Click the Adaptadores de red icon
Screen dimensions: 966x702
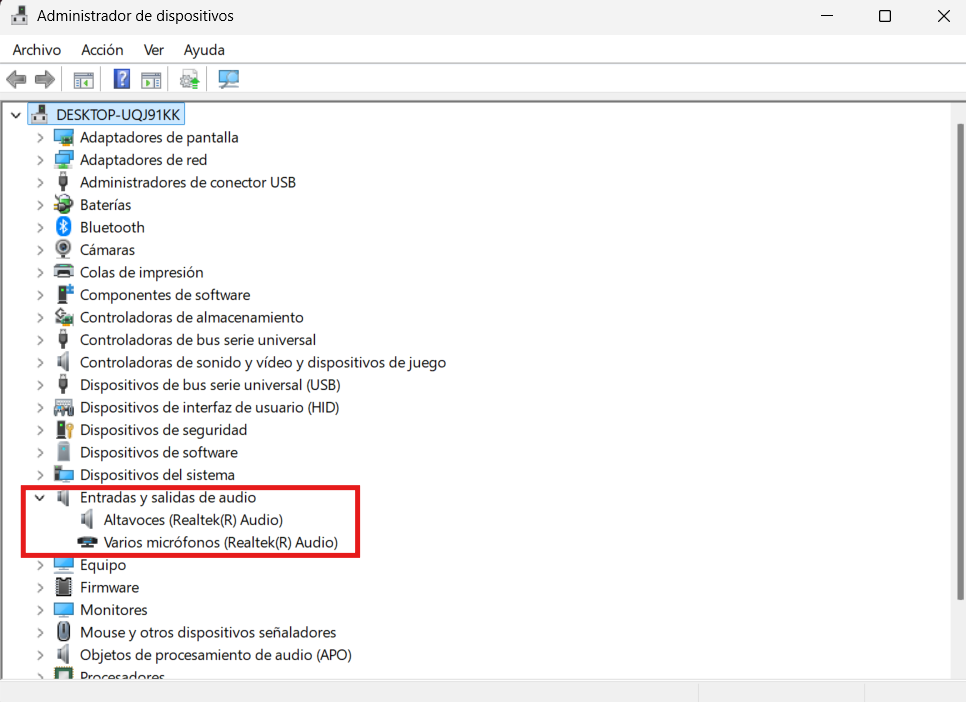[x=63, y=159]
